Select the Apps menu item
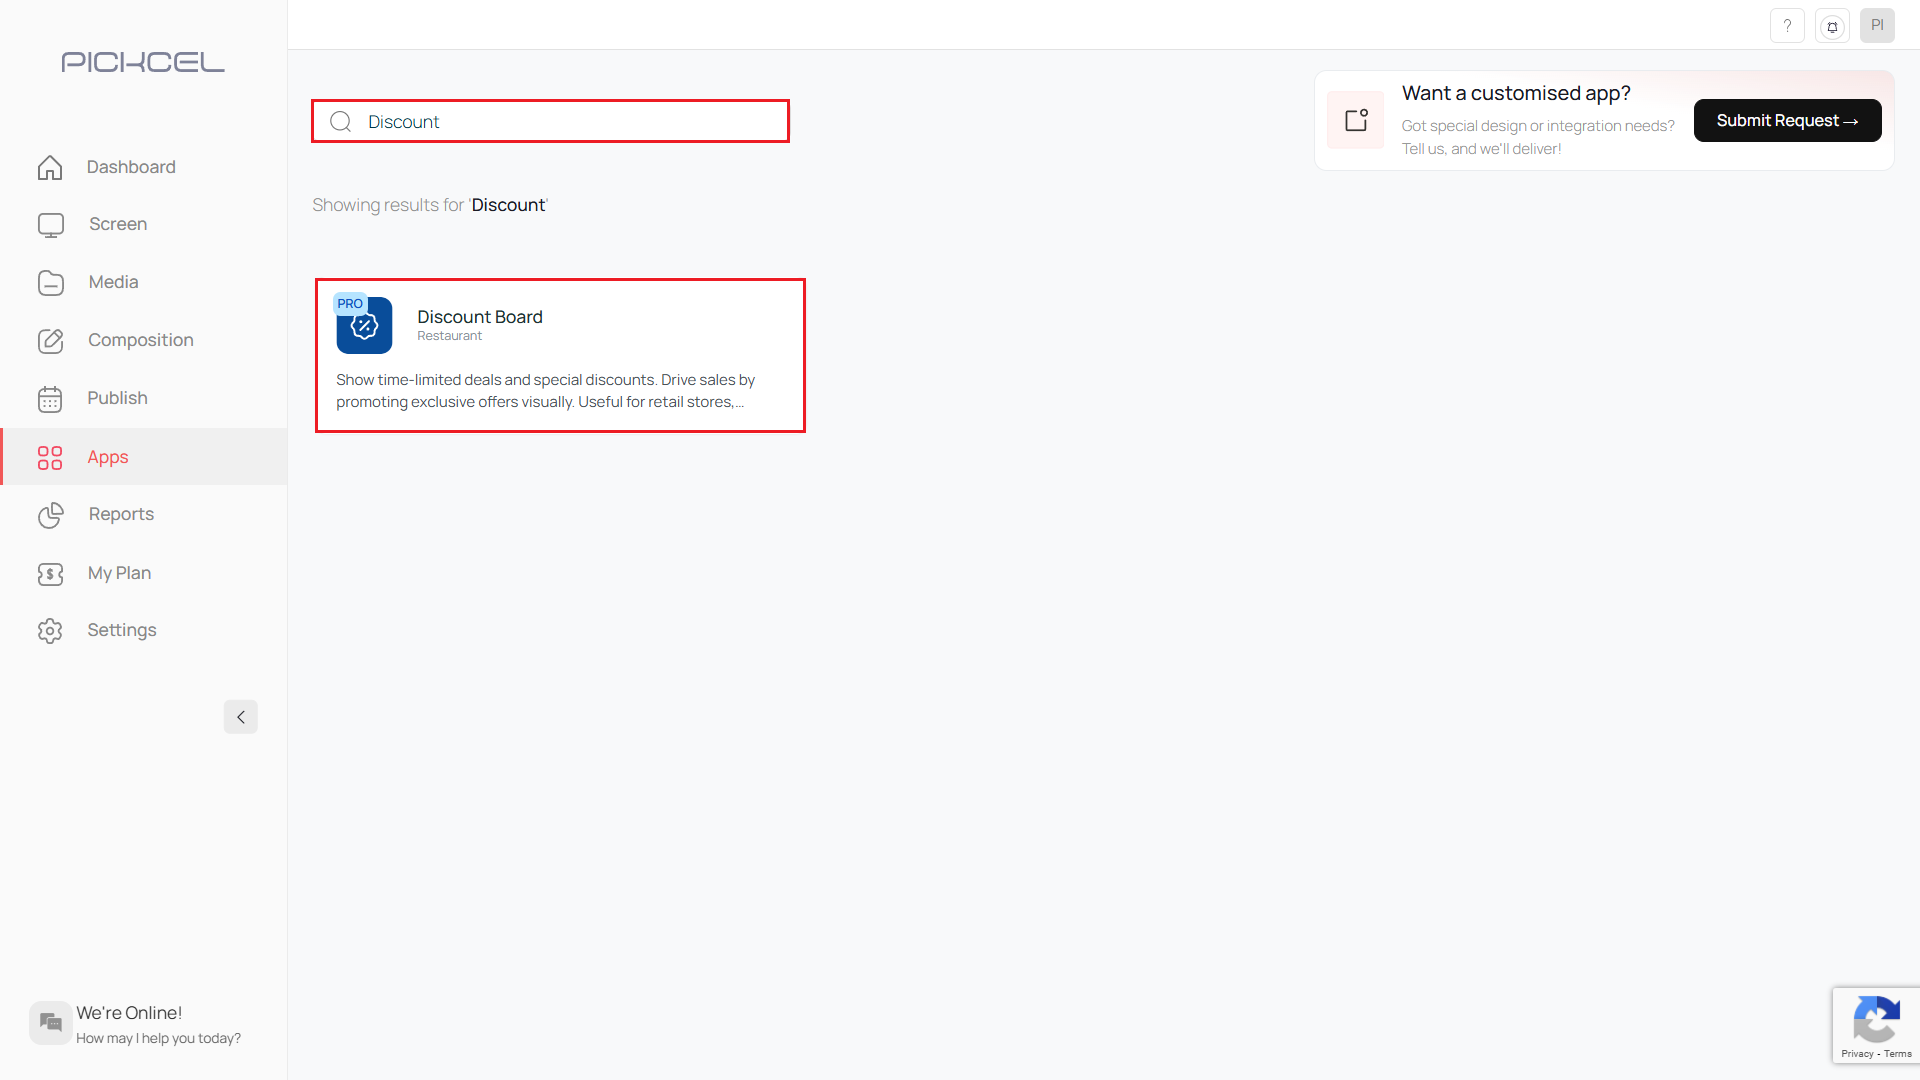 click(x=108, y=457)
